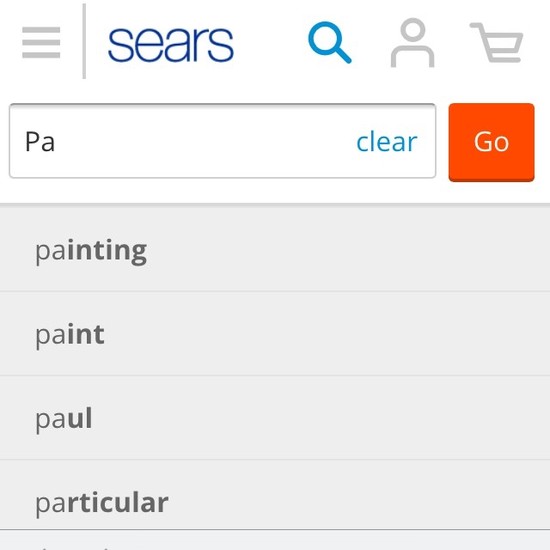This screenshot has height=550, width=550.
Task: Toggle the search bar with the magnifier
Action: click(330, 43)
